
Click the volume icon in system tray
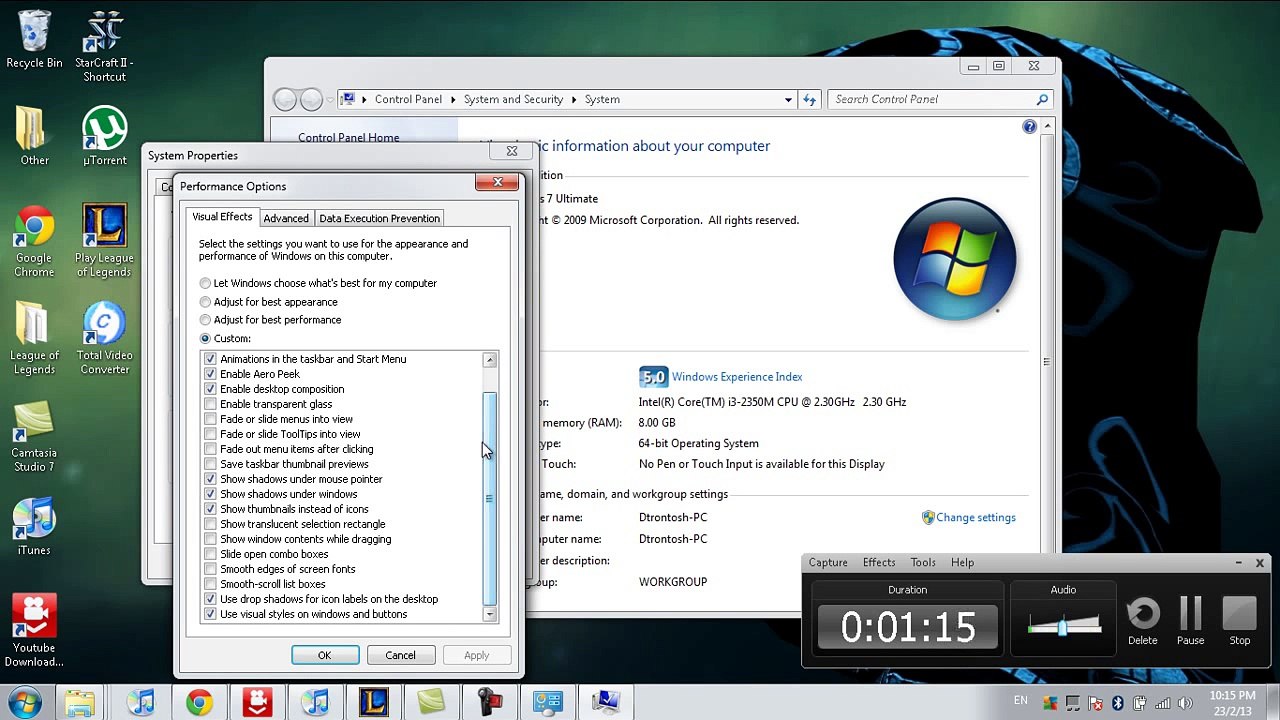[x=1184, y=703]
